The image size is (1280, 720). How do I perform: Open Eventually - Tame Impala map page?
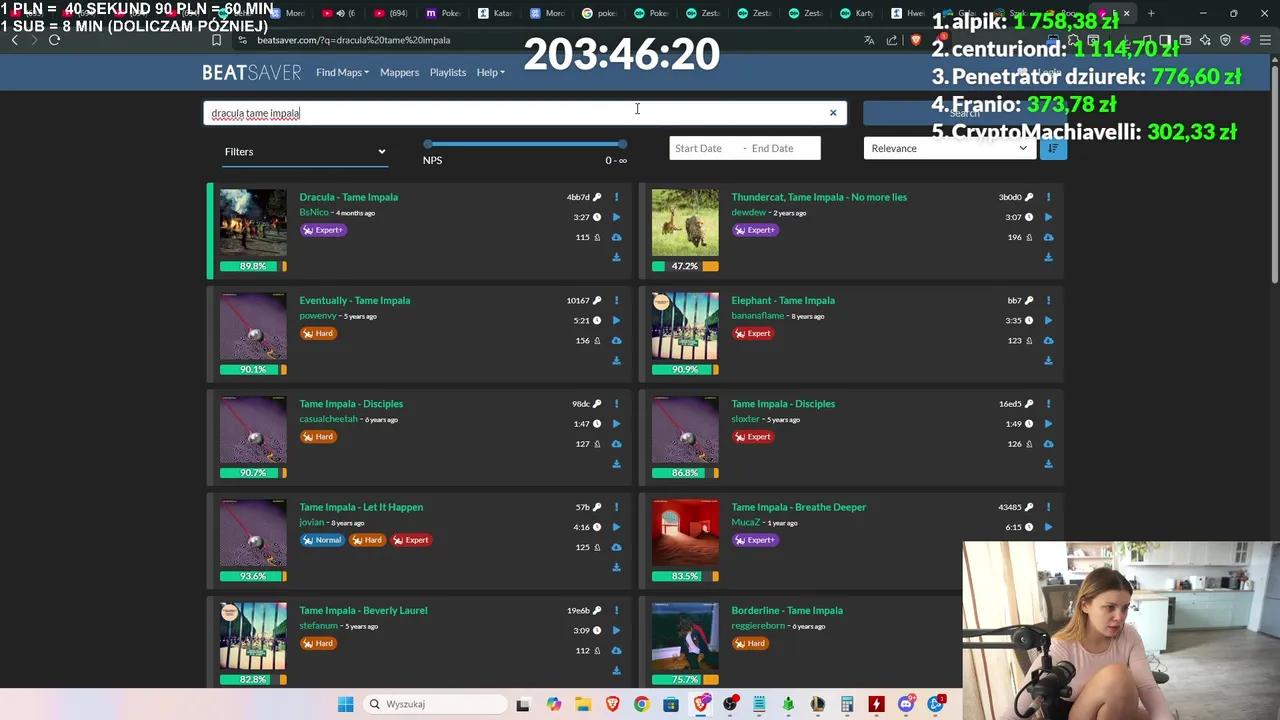(x=354, y=300)
